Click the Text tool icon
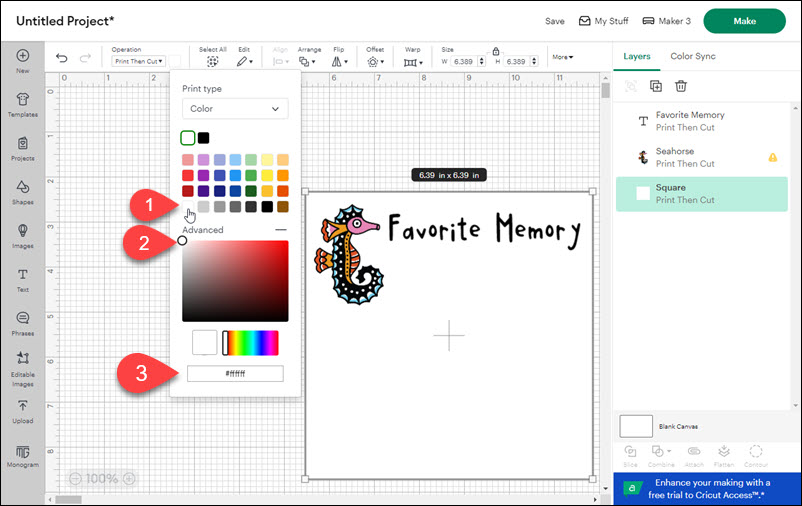802x506 pixels. pyautogui.click(x=22, y=276)
